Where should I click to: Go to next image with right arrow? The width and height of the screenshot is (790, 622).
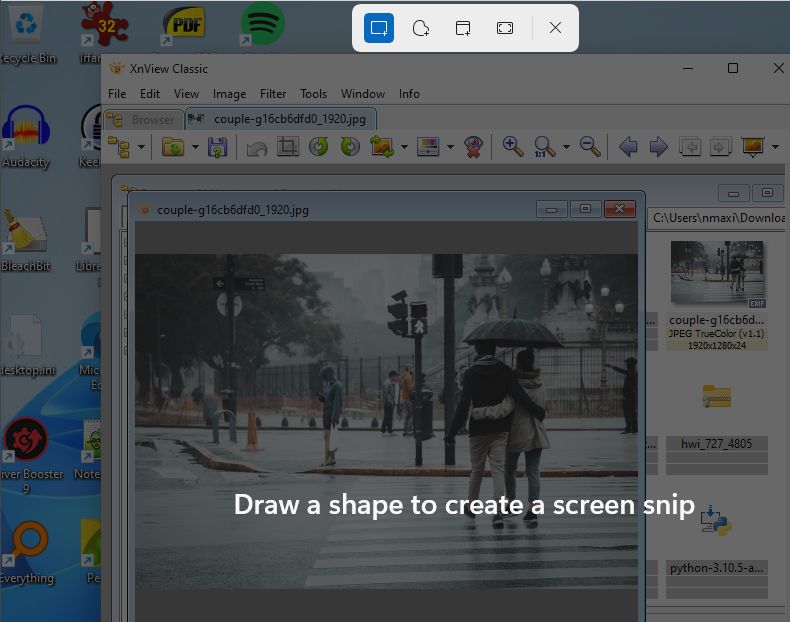click(x=659, y=147)
